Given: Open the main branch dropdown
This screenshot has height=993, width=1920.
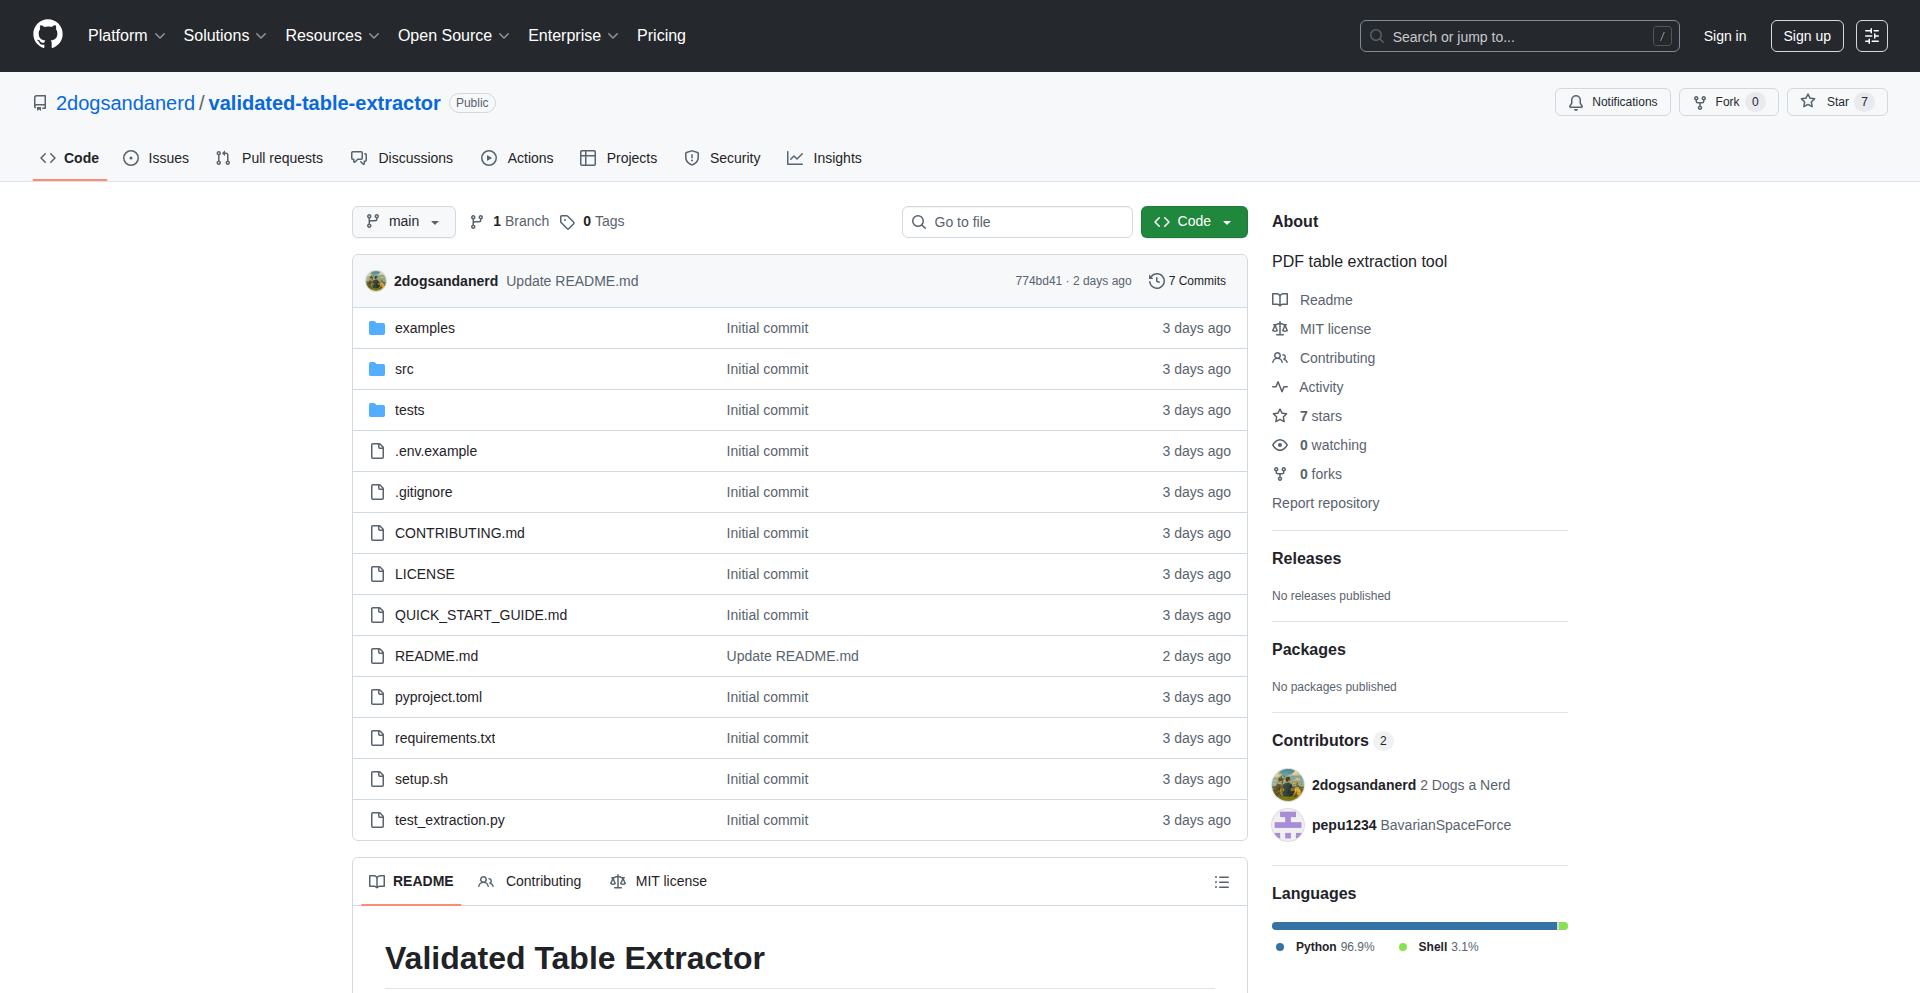Looking at the screenshot, I should click(x=403, y=222).
